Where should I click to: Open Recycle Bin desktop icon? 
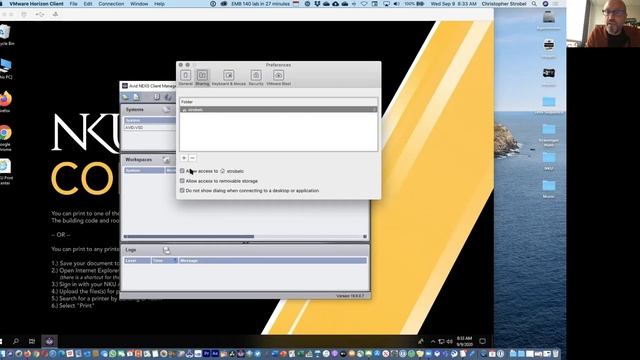pos(6,35)
